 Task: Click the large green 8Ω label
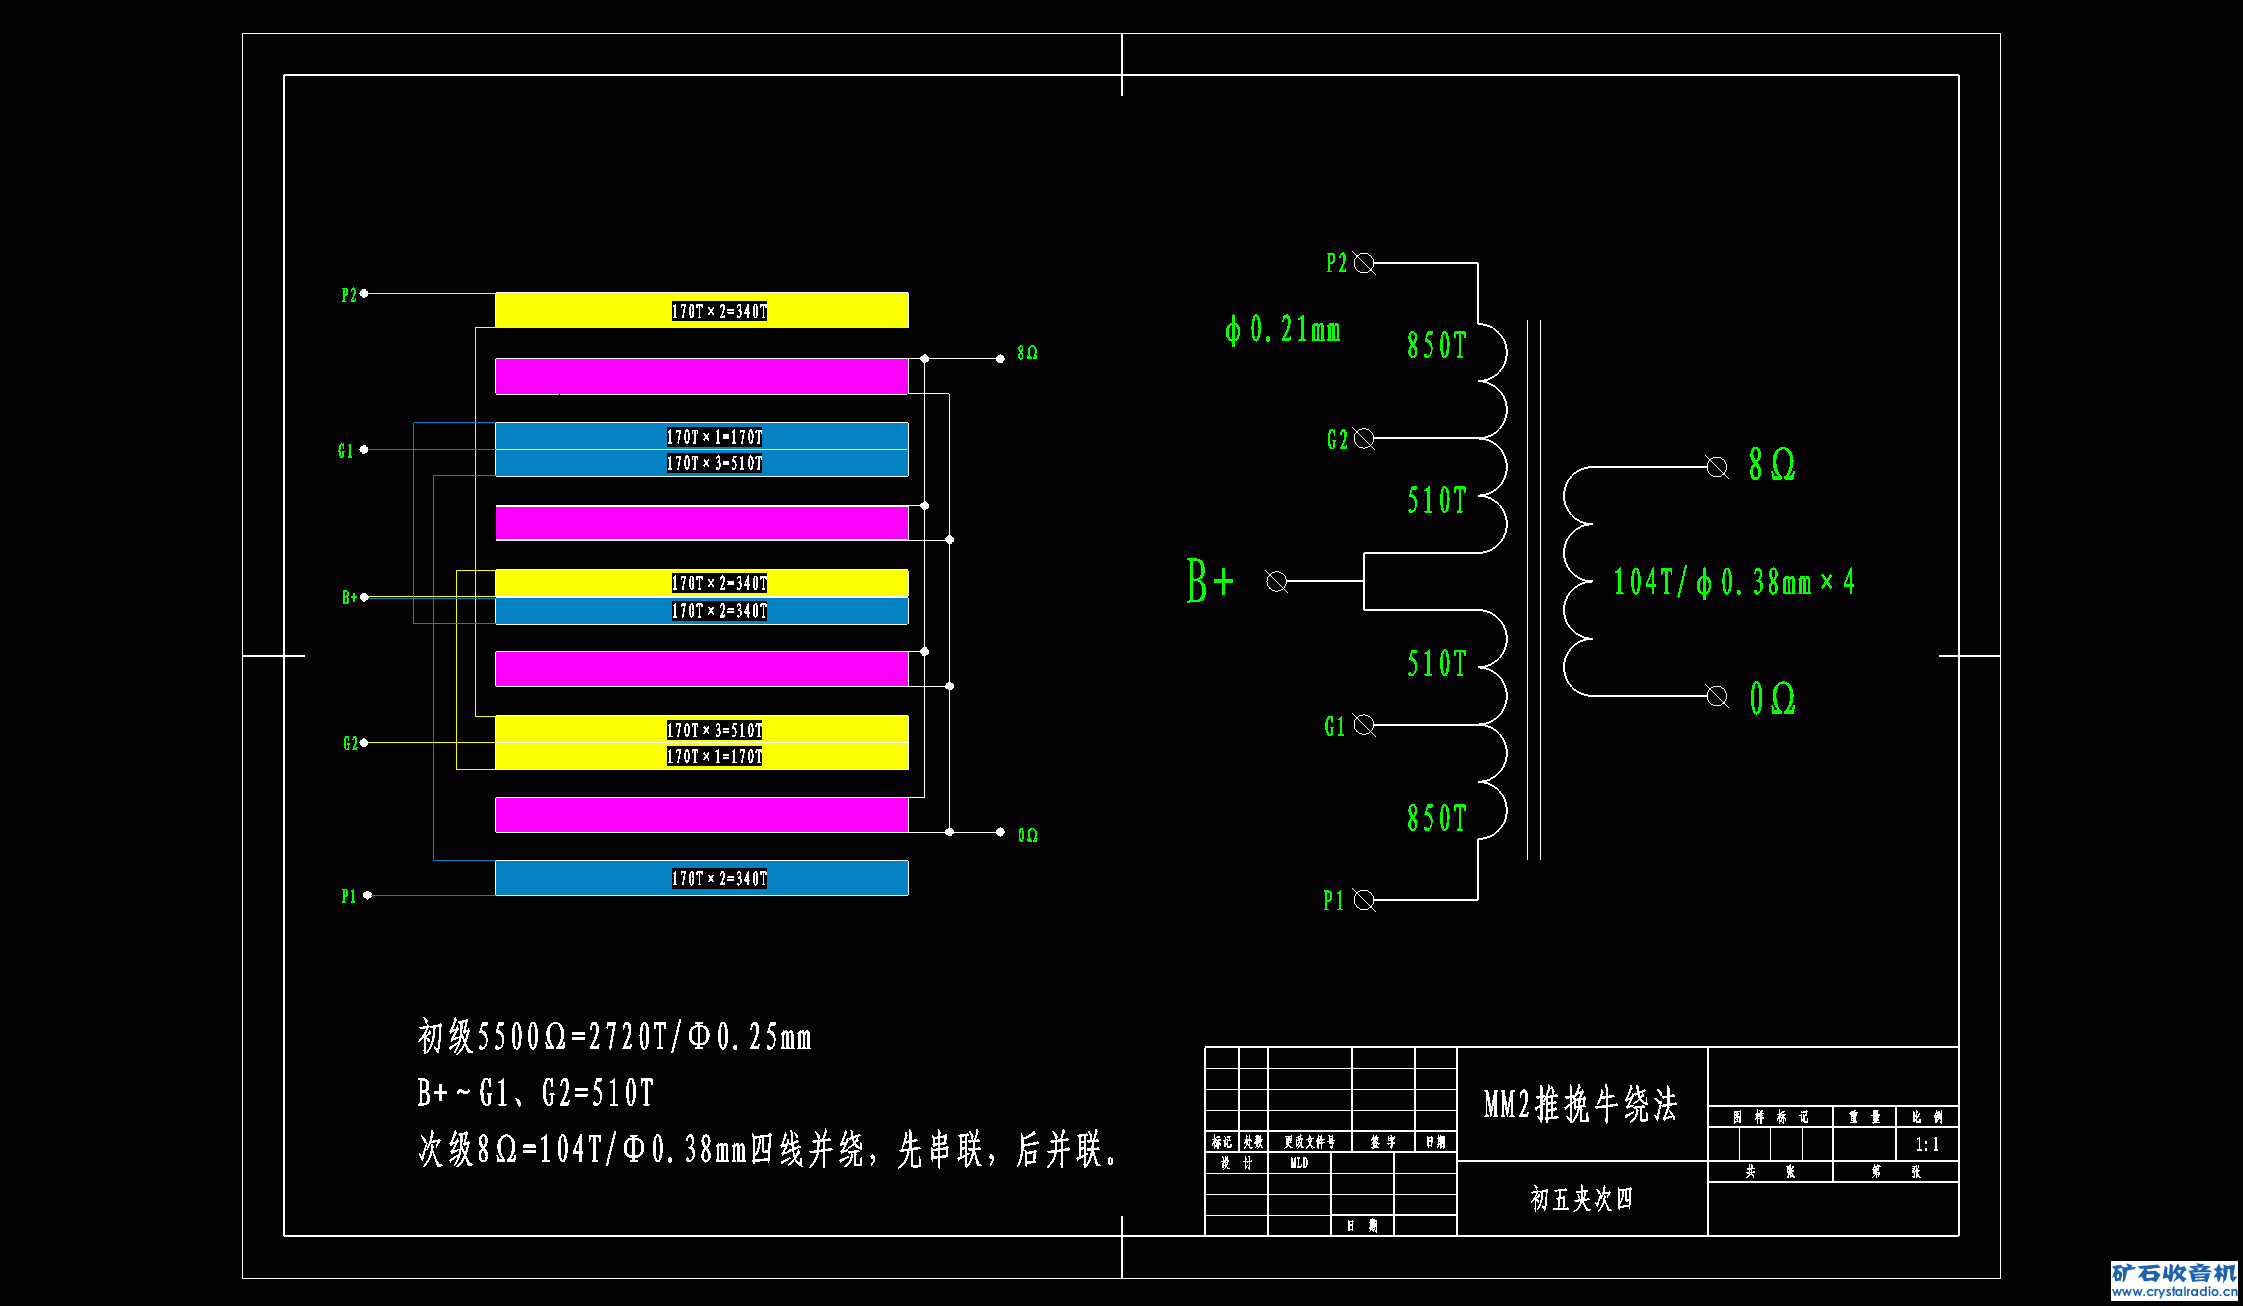tap(1772, 464)
